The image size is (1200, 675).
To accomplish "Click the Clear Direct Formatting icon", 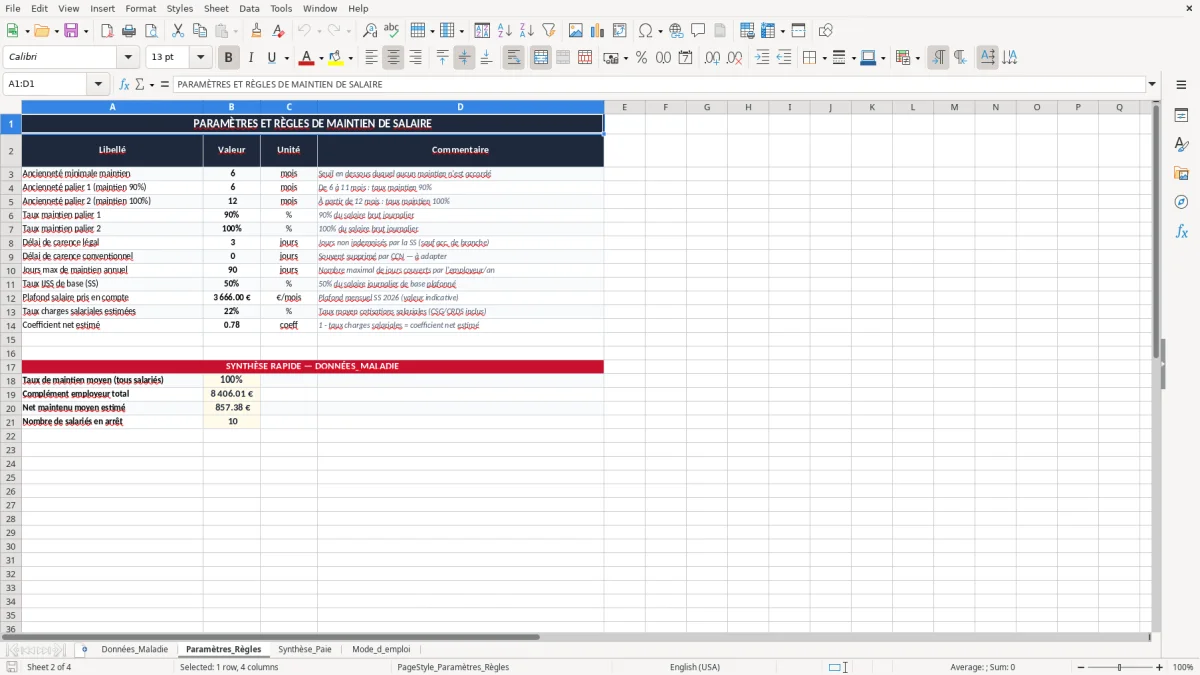I will click(279, 31).
